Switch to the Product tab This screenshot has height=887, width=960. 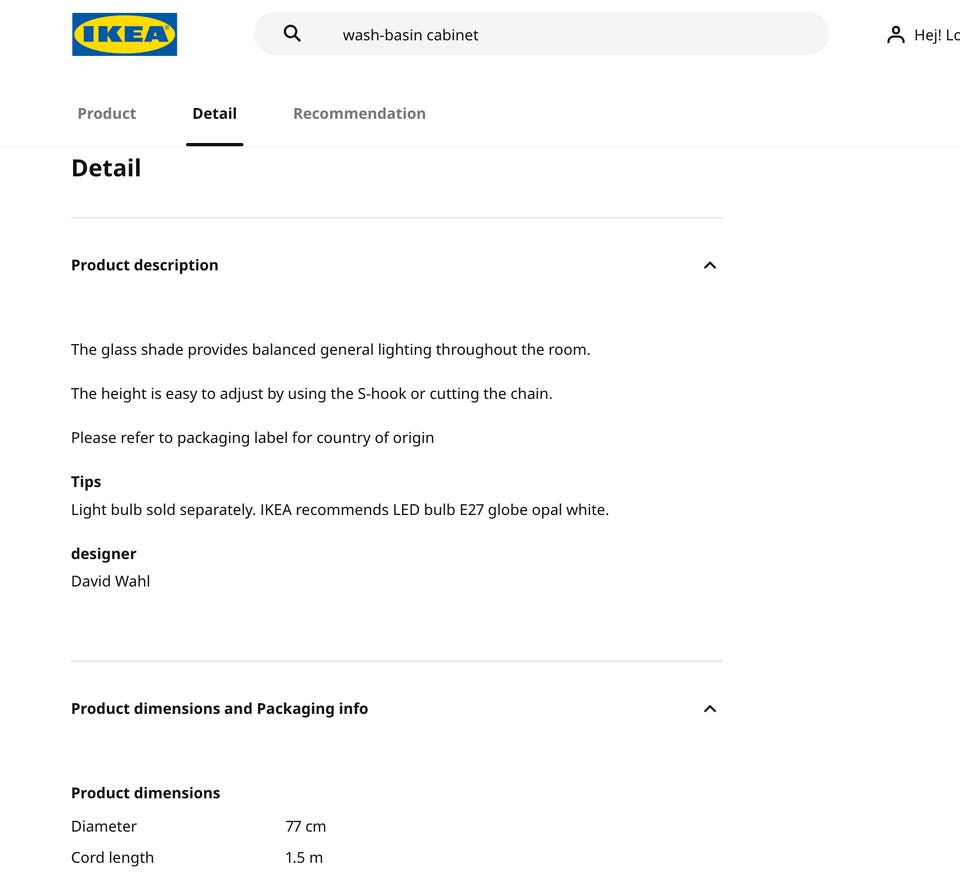[x=107, y=113]
